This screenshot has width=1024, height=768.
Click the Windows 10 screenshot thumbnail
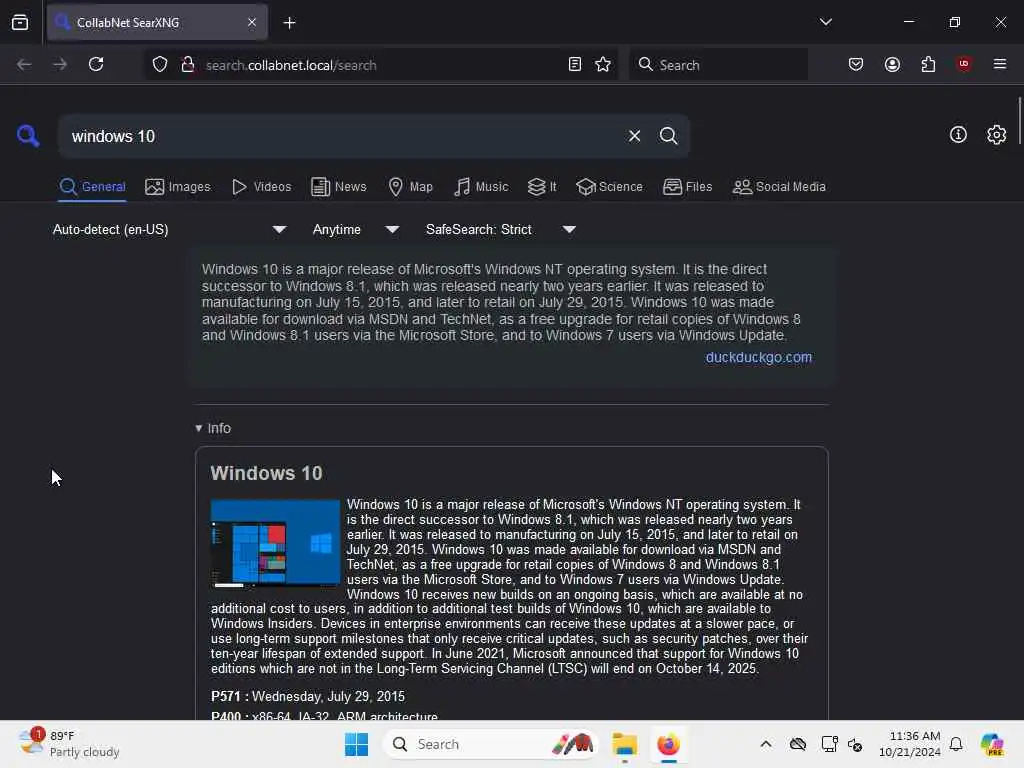275,543
